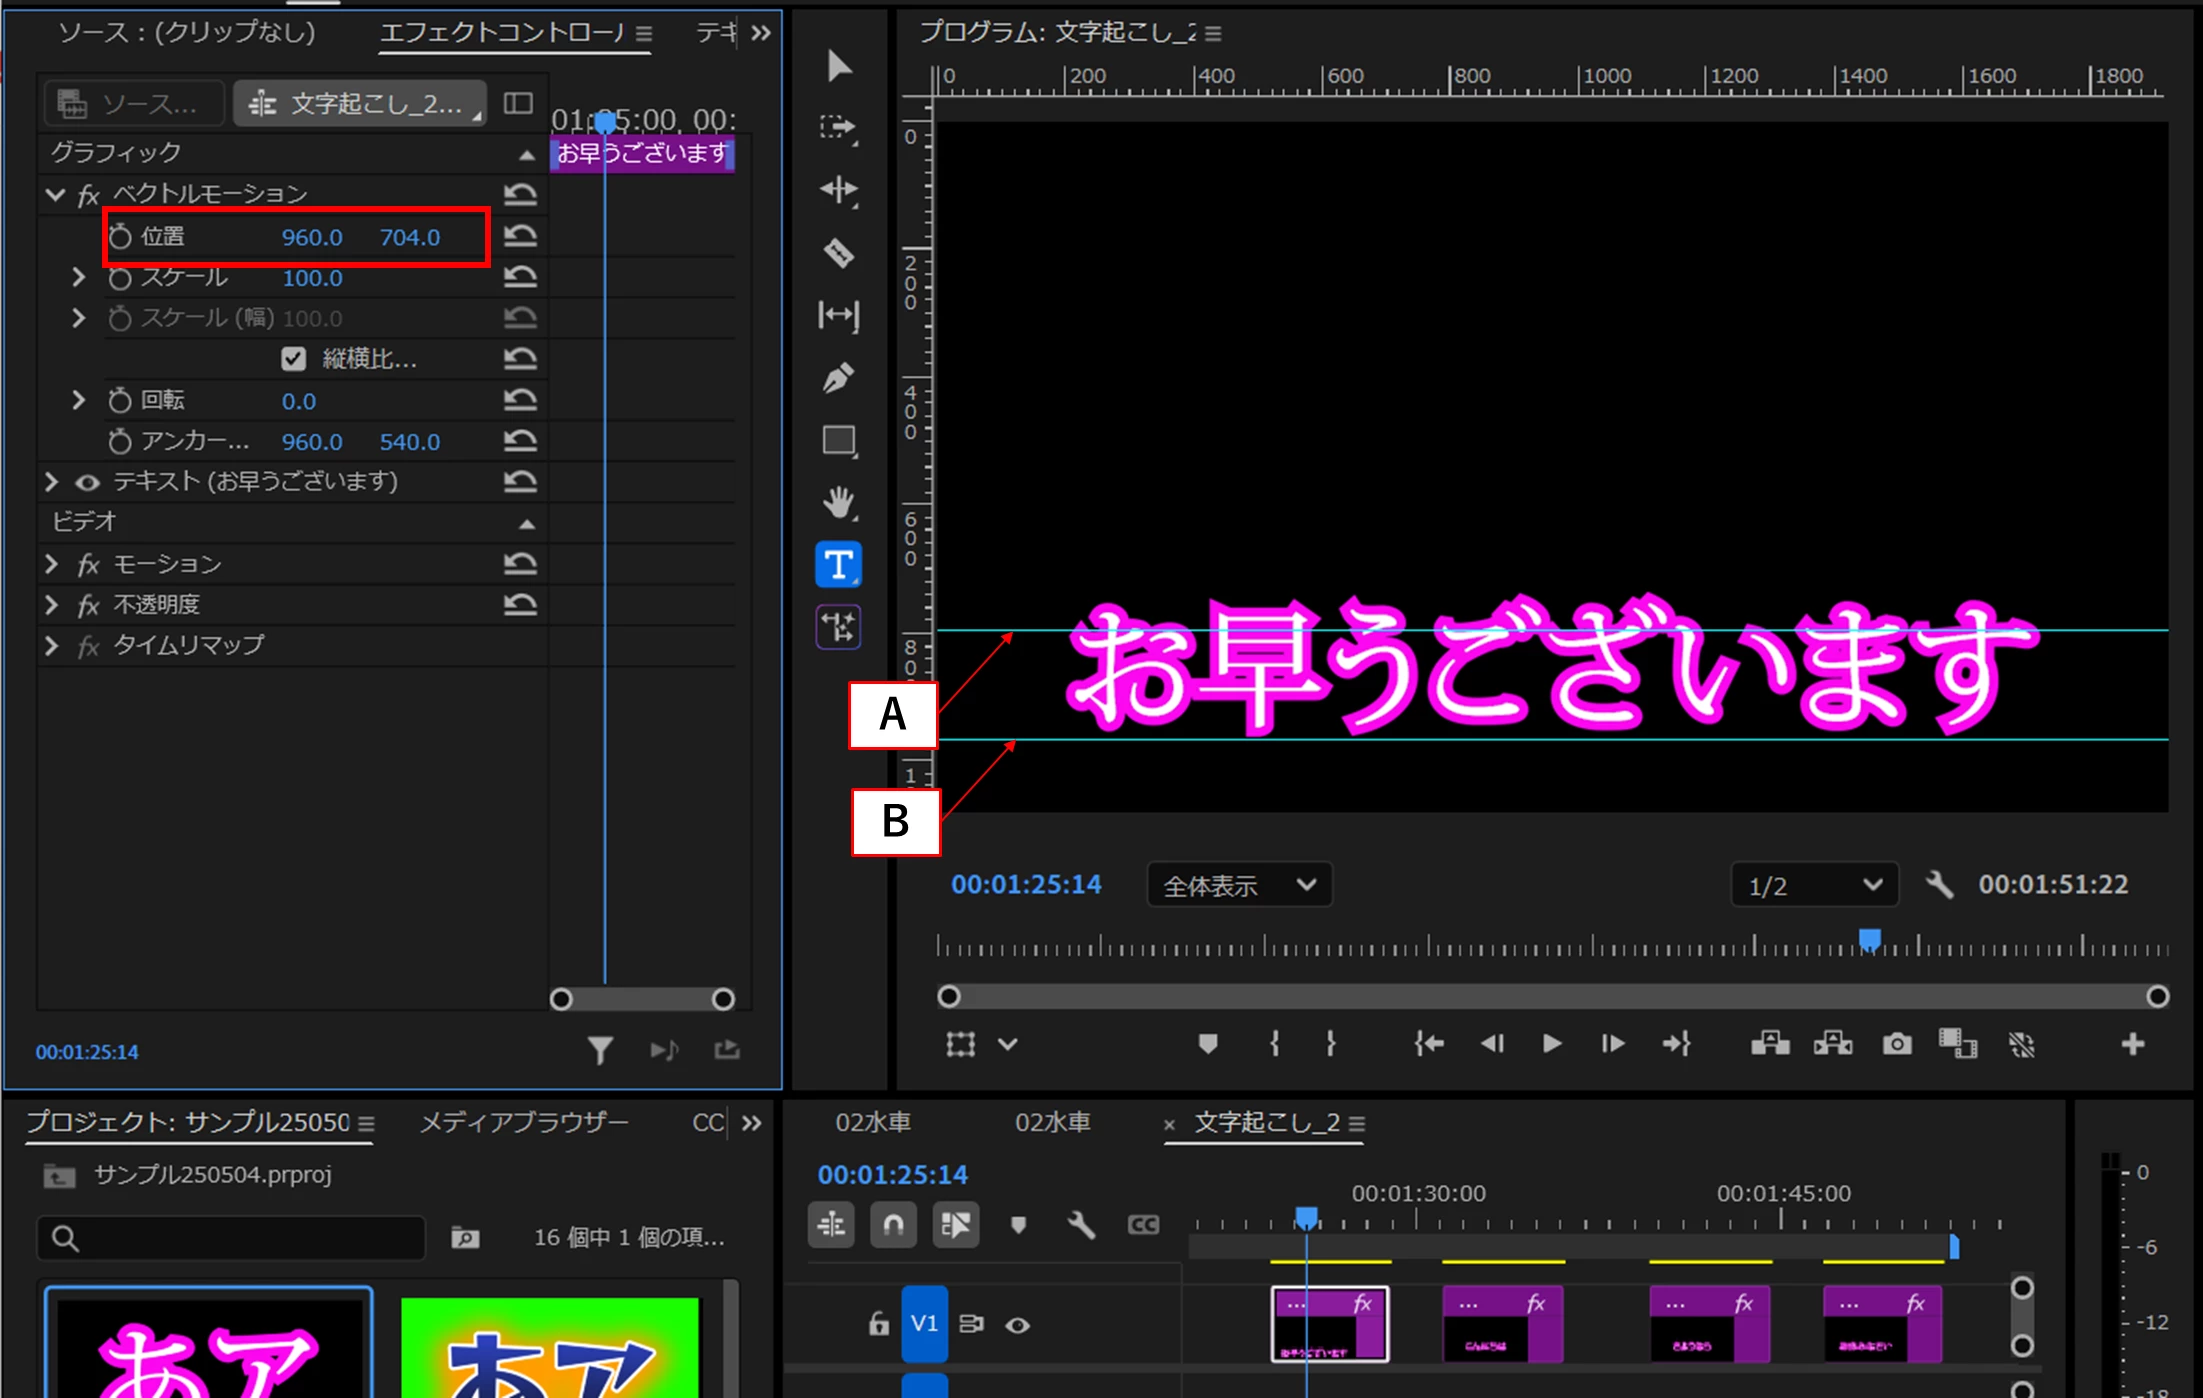Toggle the V1 track lock
The width and height of the screenshot is (2203, 1398).
(x=878, y=1325)
